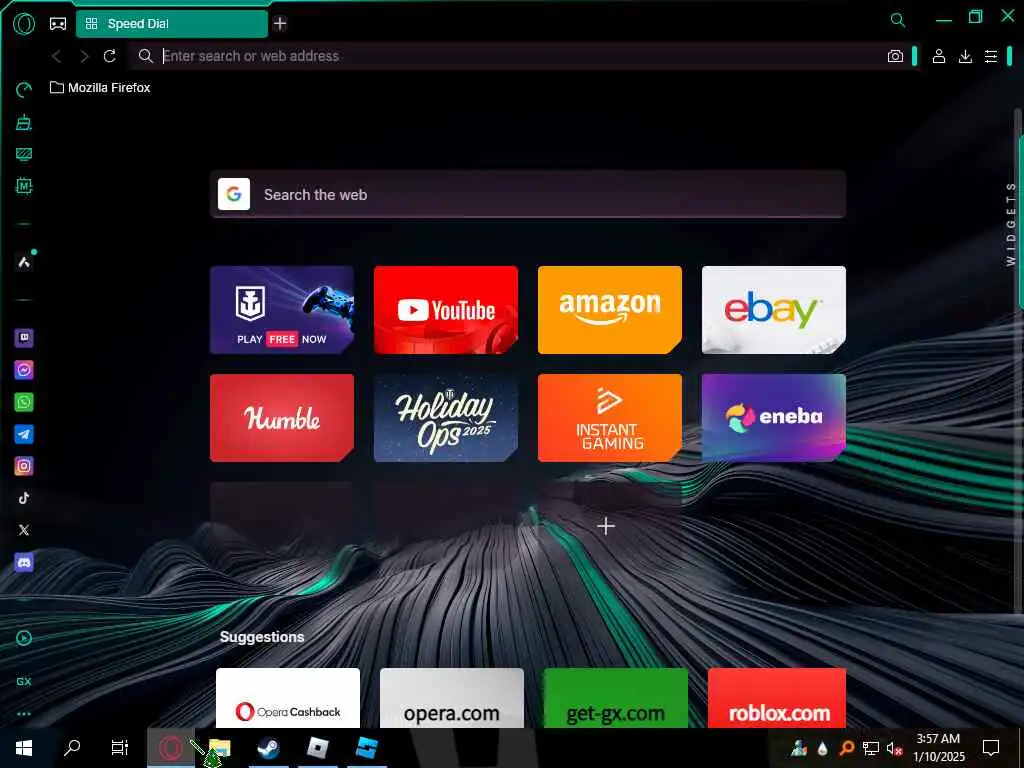The width and height of the screenshot is (1024, 768).
Task: Open the Player sidebar icon
Action: click(24, 638)
